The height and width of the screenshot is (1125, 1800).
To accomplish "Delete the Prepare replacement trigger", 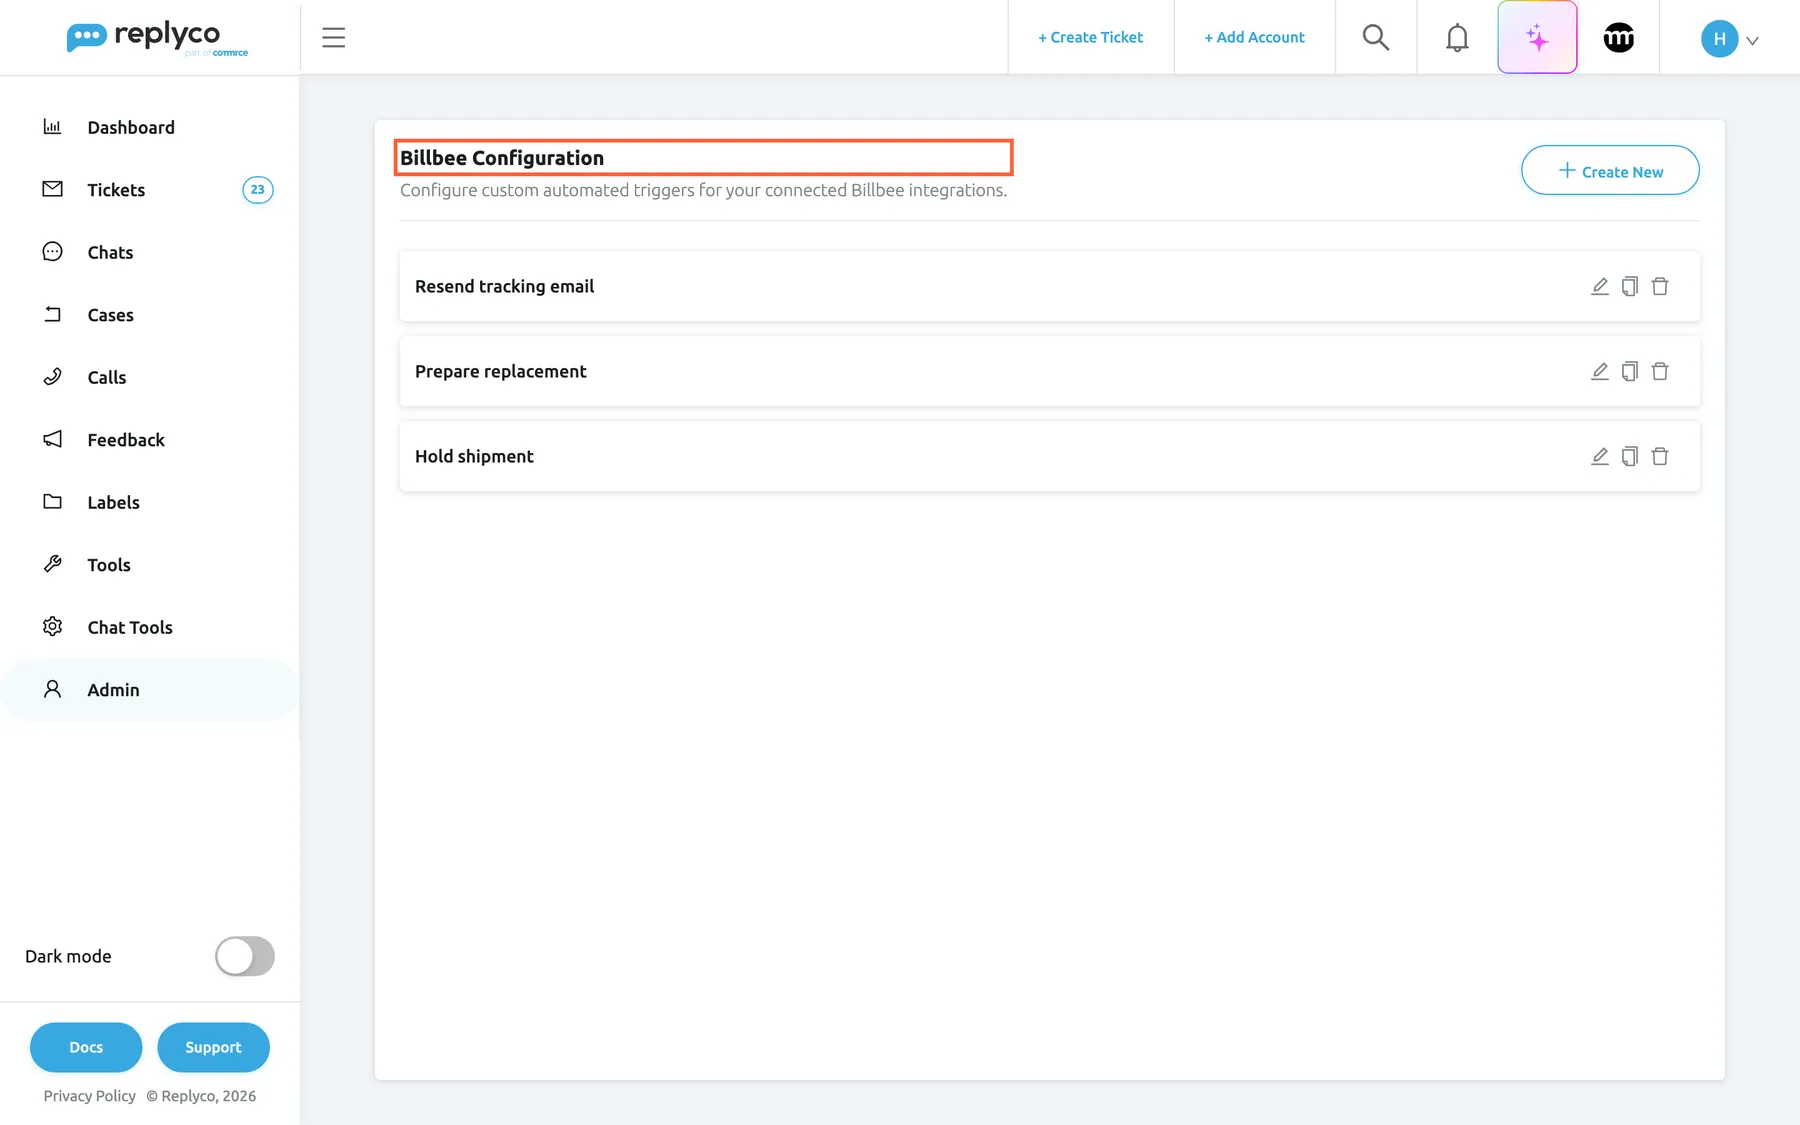I will point(1660,372).
